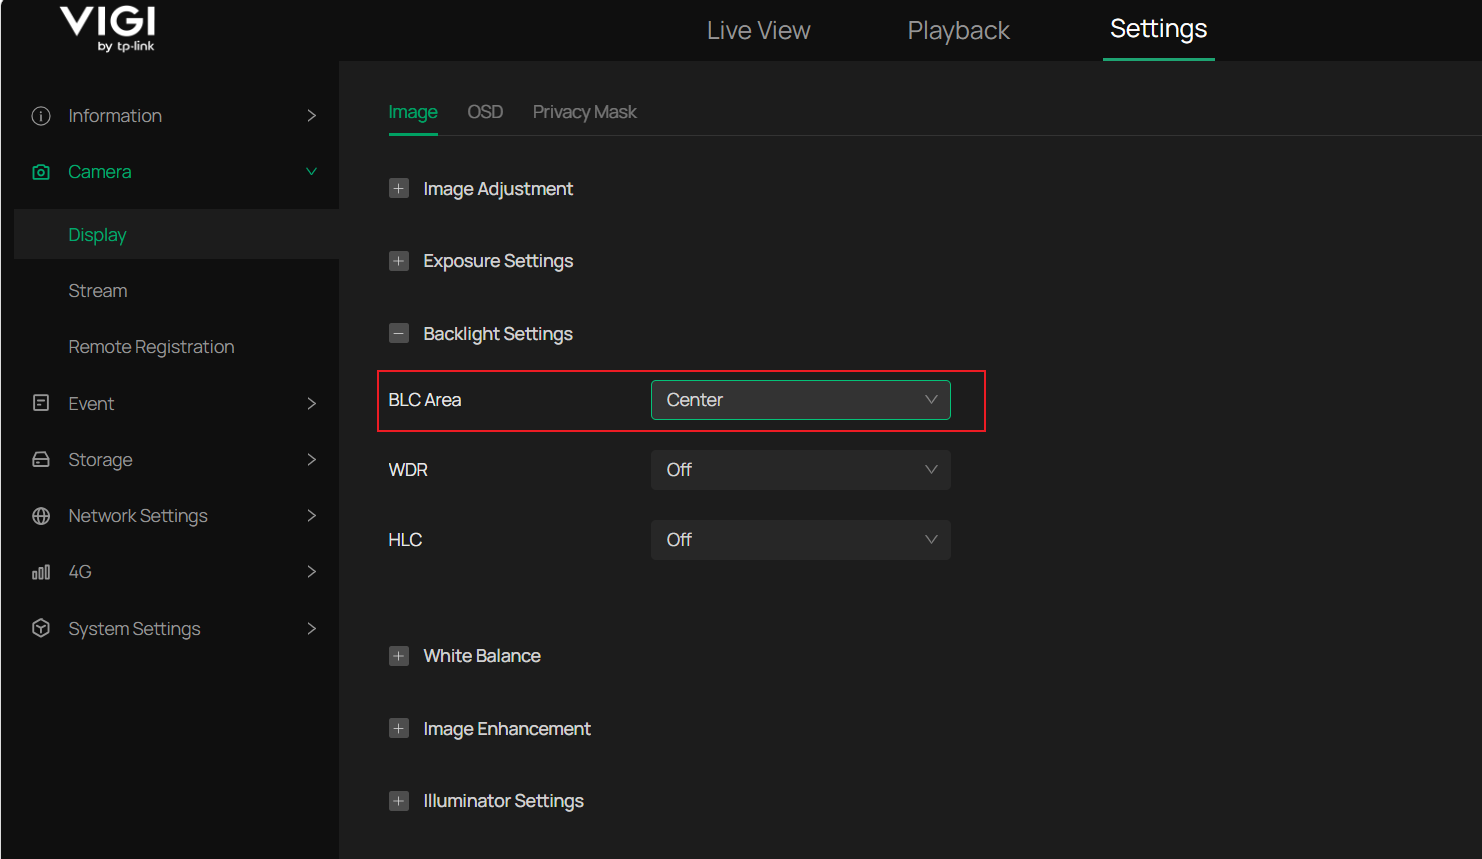Collapse Camera menu chevron
This screenshot has width=1482, height=859.
coord(312,172)
